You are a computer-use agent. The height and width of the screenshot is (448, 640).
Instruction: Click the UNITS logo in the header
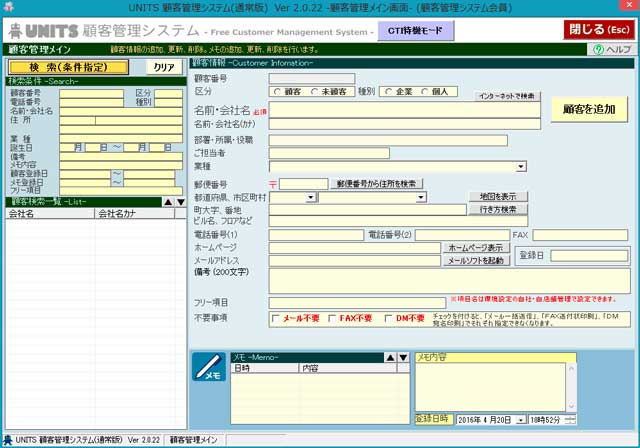tap(43, 31)
